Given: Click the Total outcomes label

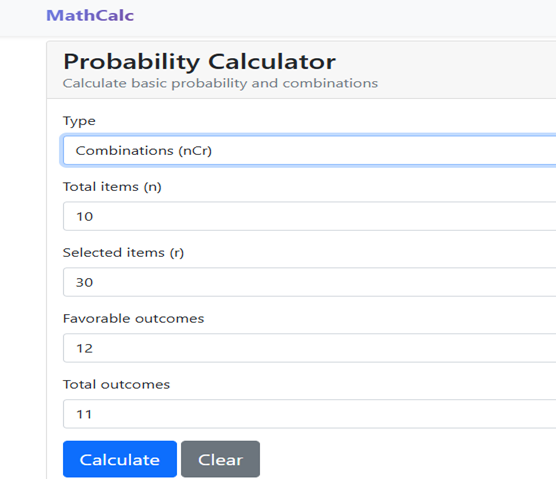Looking at the screenshot, I should (x=117, y=384).
